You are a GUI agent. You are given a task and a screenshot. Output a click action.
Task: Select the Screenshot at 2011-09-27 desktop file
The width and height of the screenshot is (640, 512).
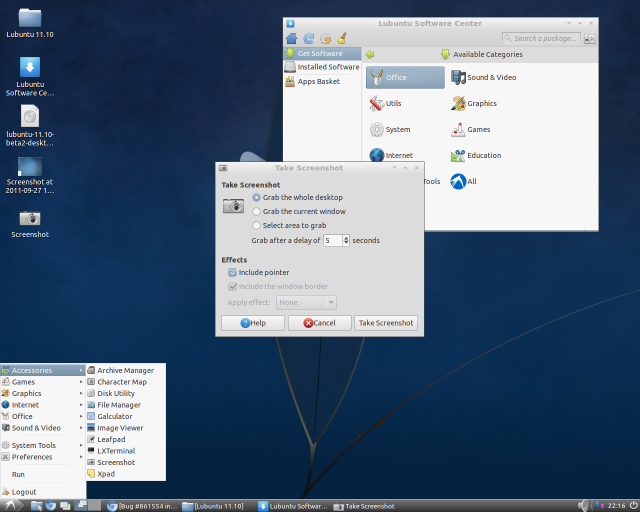pos(30,176)
